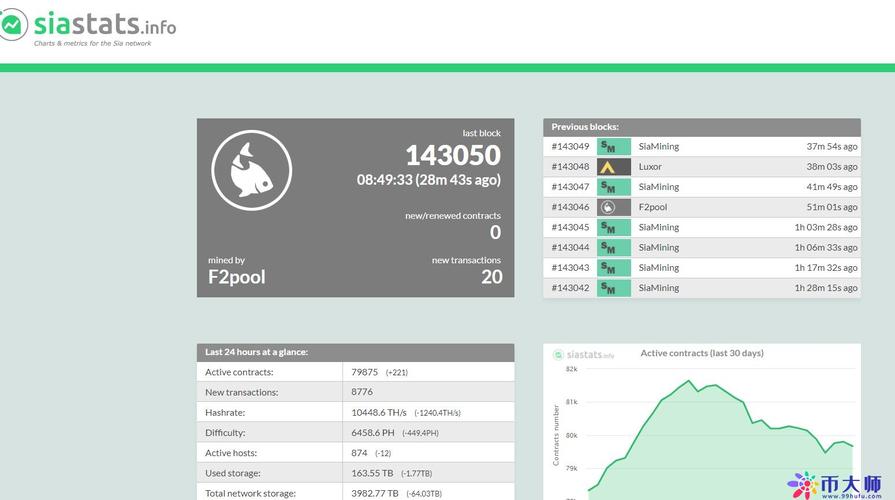Click the Hashrate value 10448.6 TH/s
The width and height of the screenshot is (895, 500).
tap(378, 413)
